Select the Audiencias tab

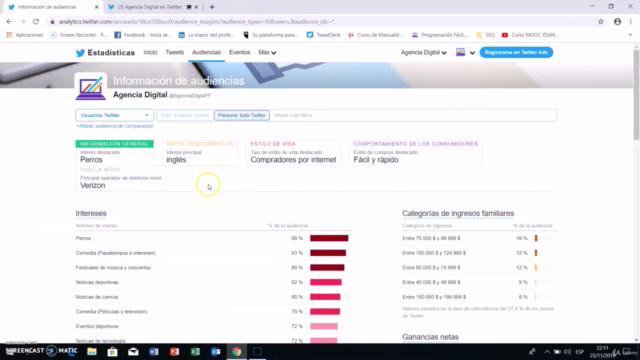pos(207,52)
